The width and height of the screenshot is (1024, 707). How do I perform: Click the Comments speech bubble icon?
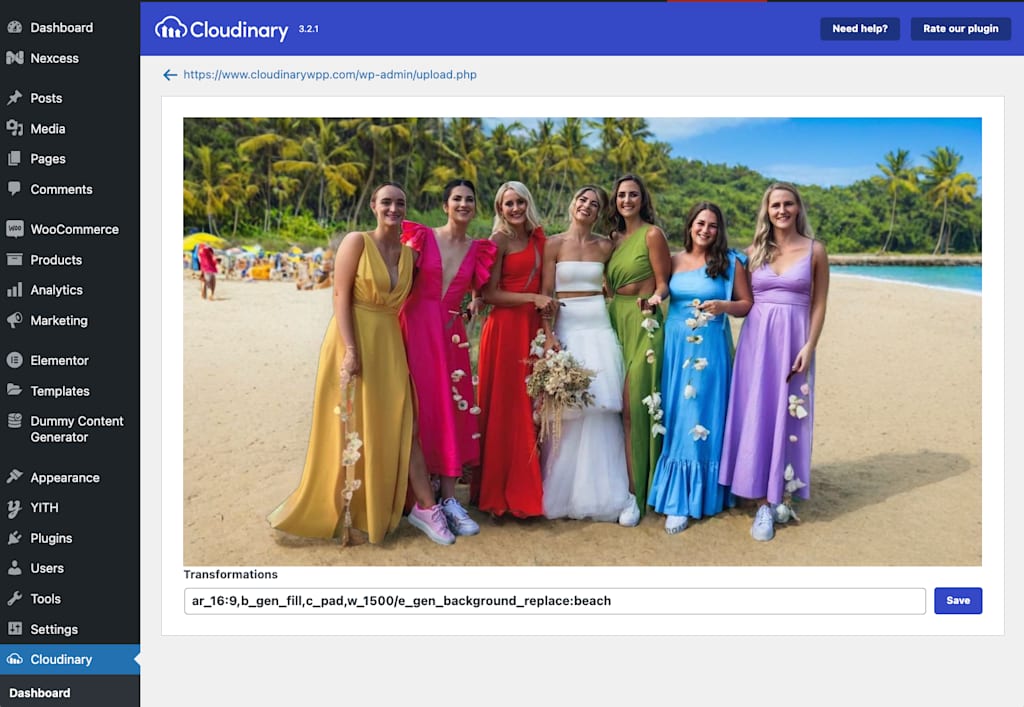(14, 189)
